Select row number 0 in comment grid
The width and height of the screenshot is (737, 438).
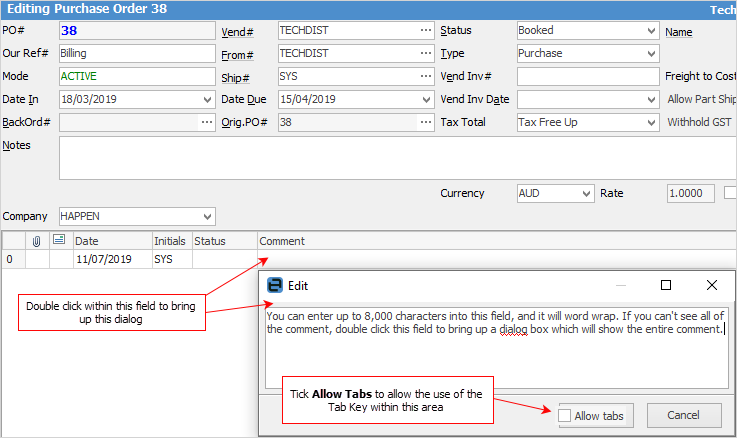coord(13,259)
